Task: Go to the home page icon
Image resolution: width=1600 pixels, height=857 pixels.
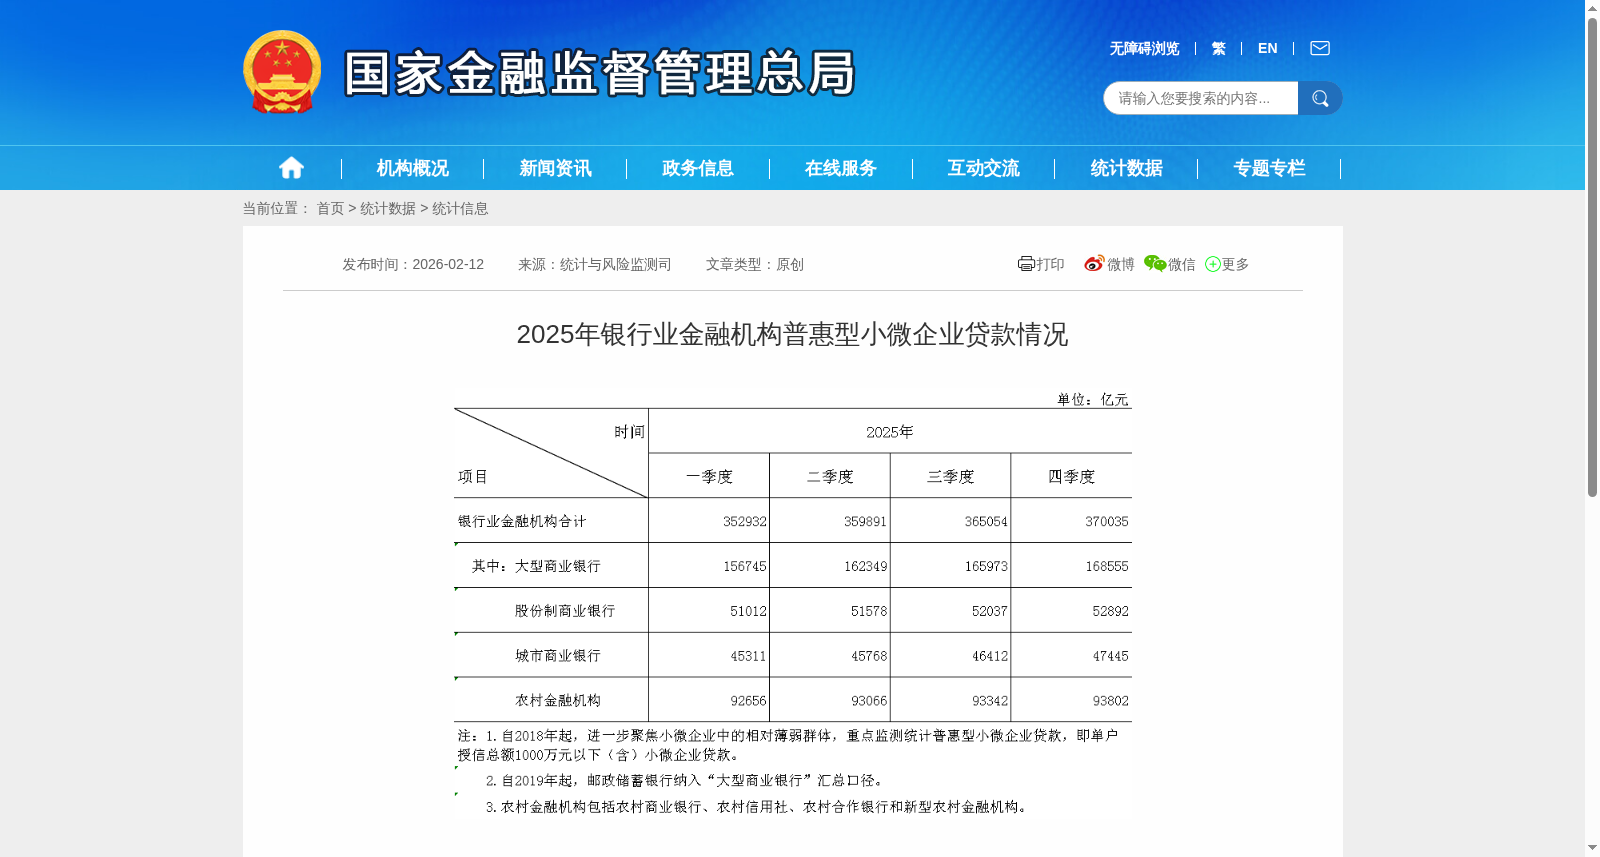Action: point(291,168)
